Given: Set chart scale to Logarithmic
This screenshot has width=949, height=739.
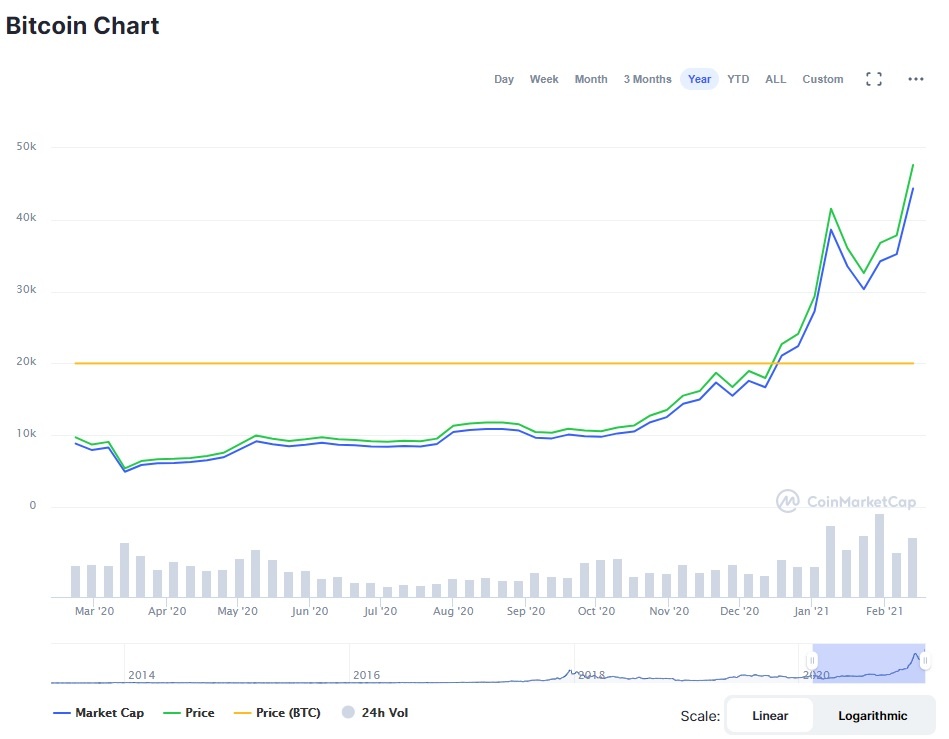Looking at the screenshot, I should (x=873, y=715).
